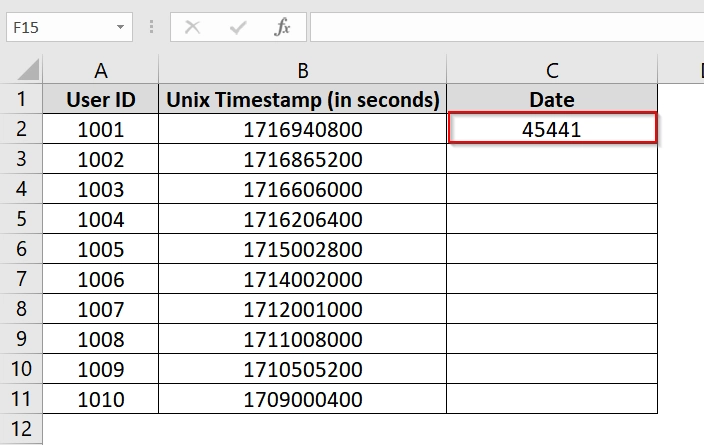Select row 8 header

[x=21, y=309]
